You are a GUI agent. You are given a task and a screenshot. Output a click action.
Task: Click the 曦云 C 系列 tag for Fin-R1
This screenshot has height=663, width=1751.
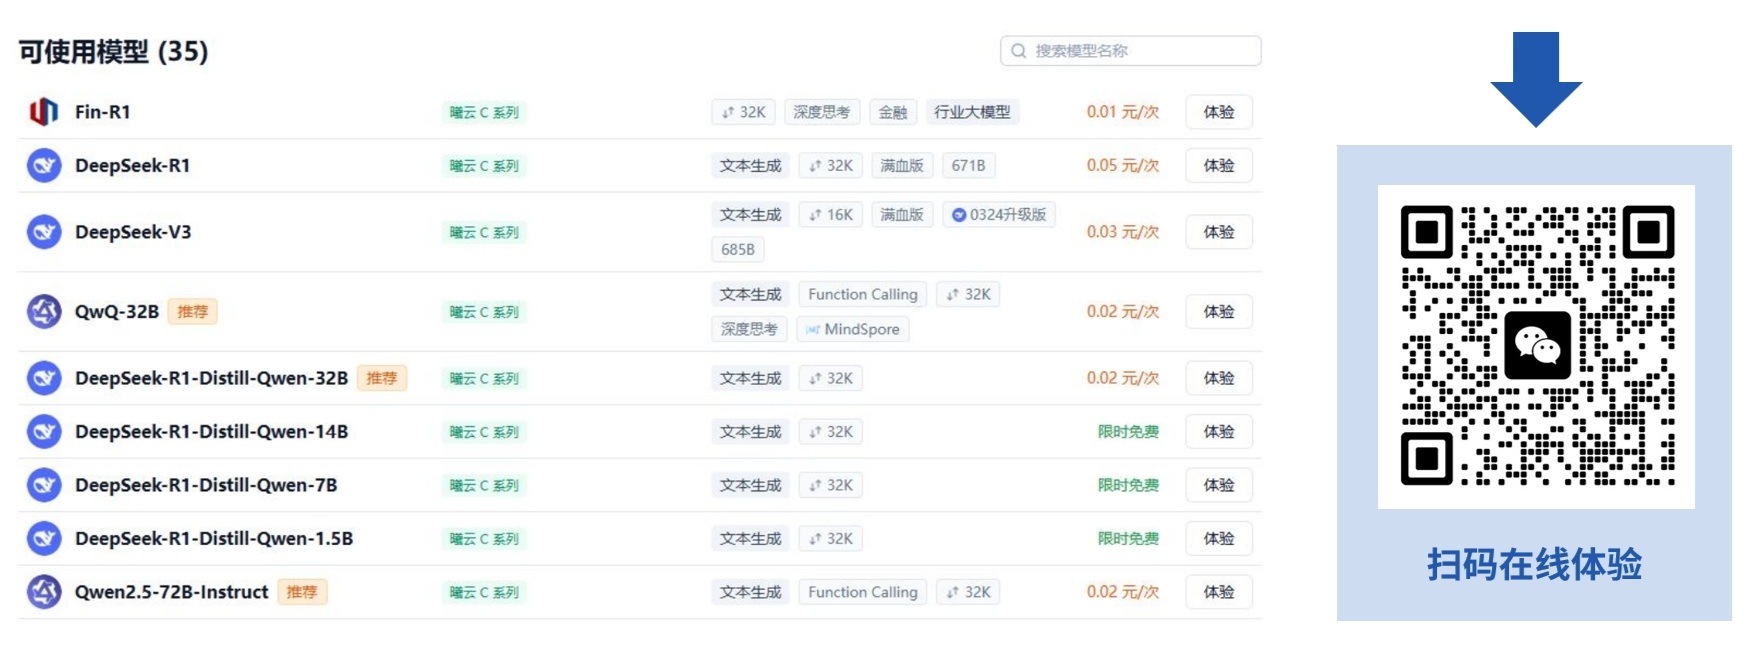[x=484, y=112]
